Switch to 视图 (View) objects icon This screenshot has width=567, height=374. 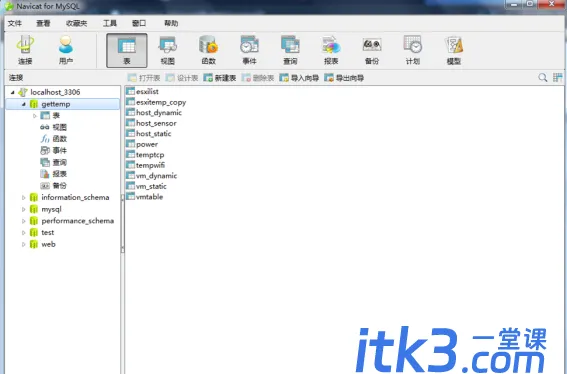[167, 50]
